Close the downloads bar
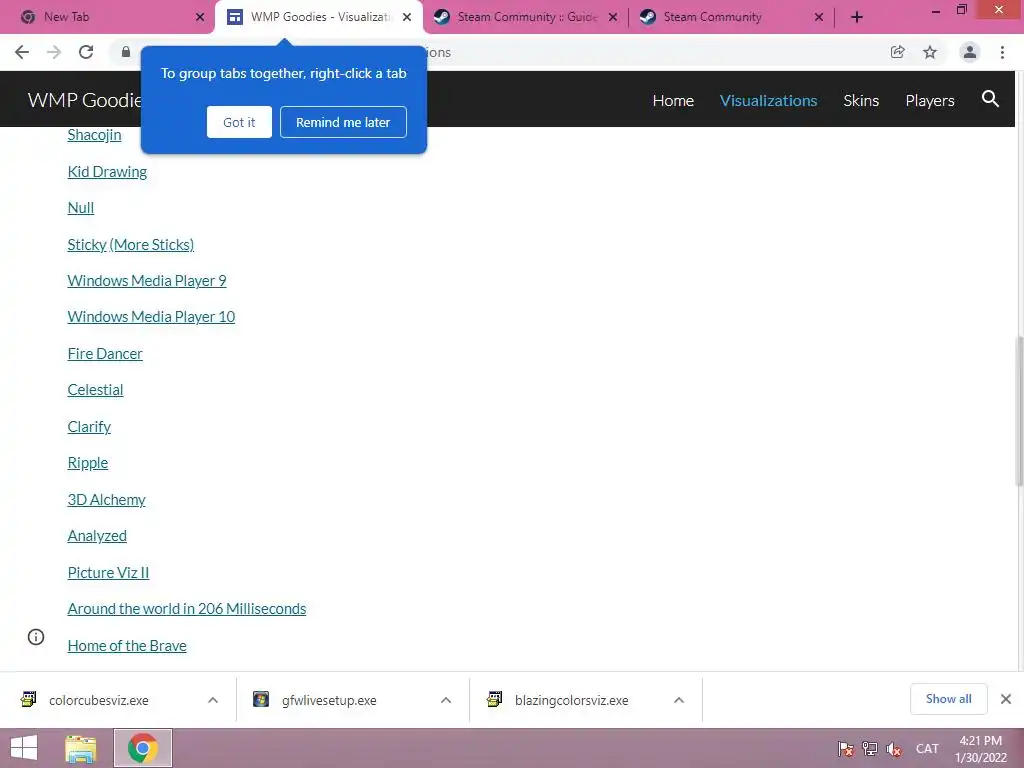Screen dimensions: 1024x768 [x=1006, y=699]
